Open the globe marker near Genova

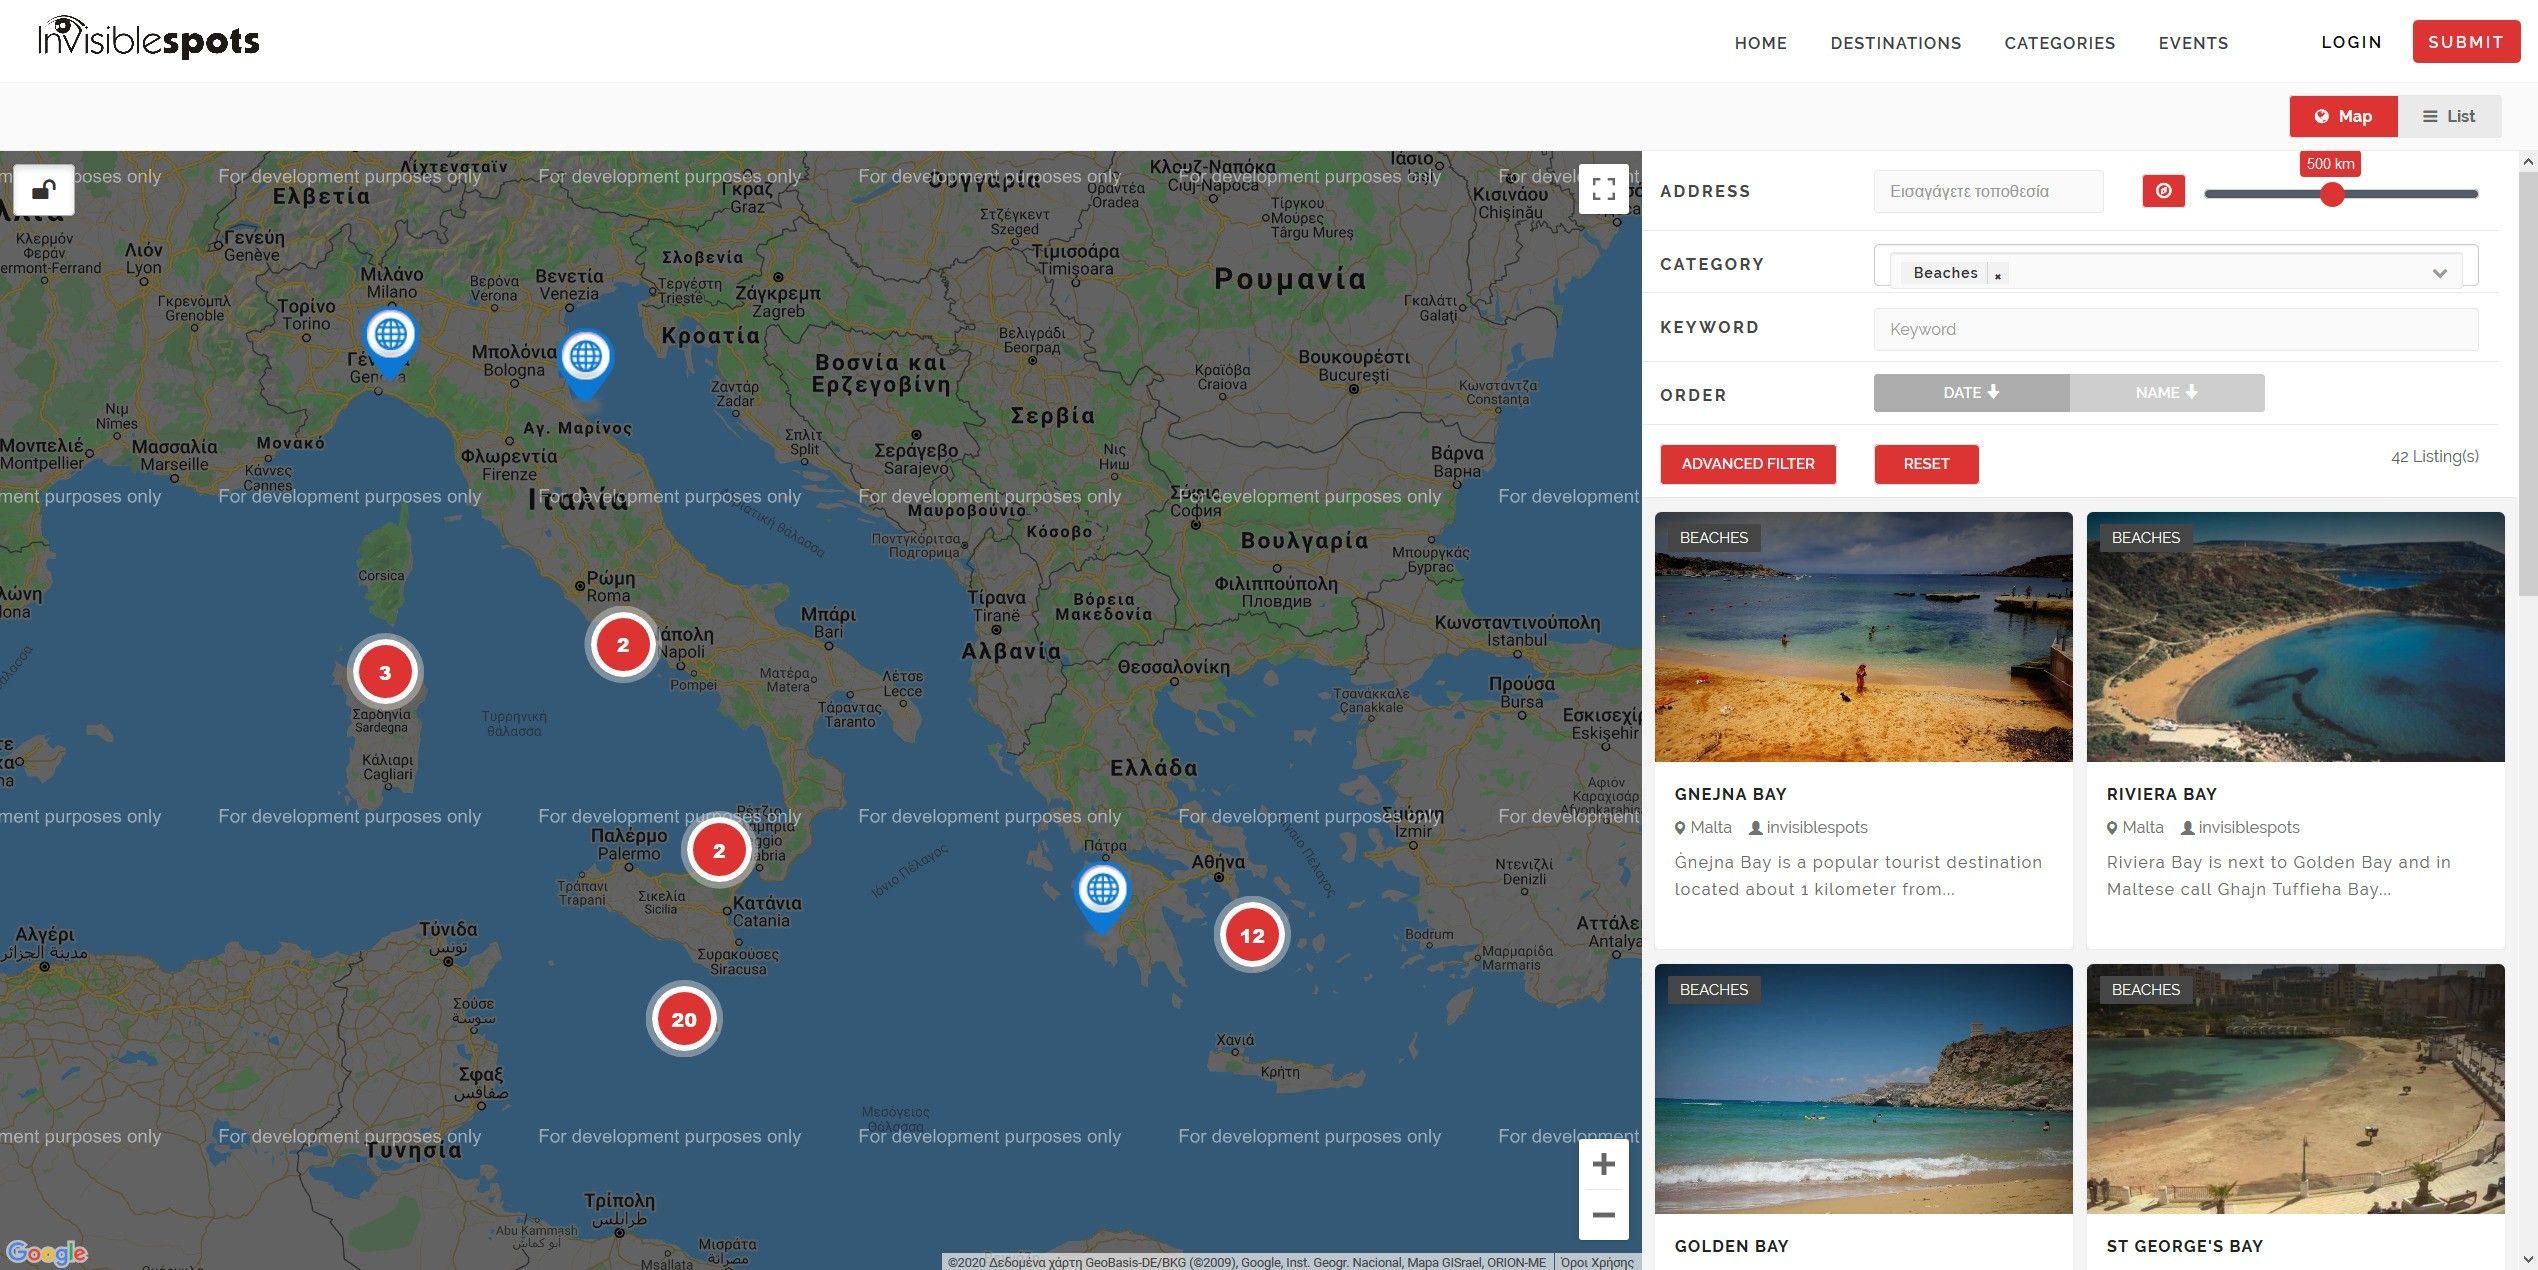(x=390, y=342)
